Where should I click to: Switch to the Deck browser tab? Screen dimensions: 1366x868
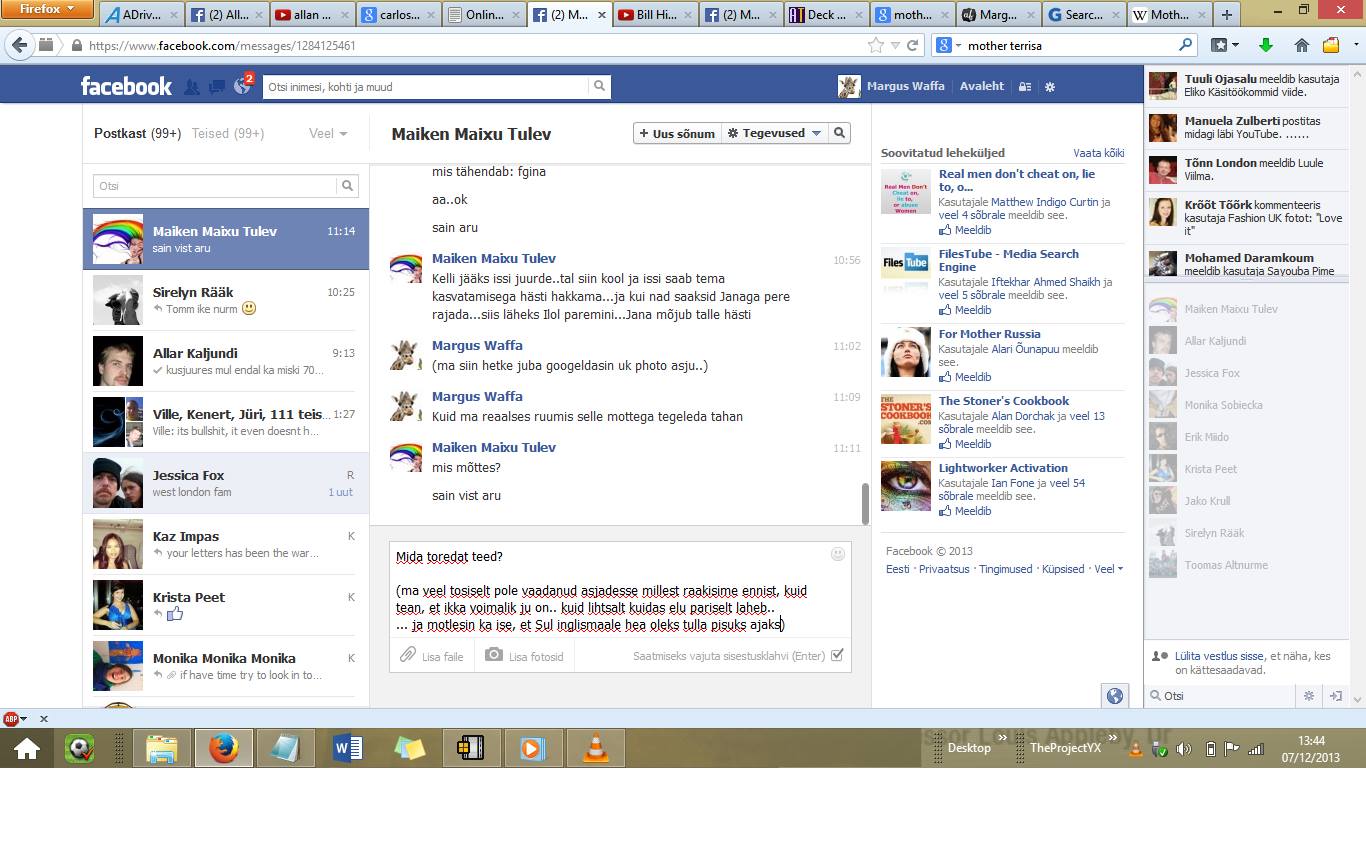824,14
